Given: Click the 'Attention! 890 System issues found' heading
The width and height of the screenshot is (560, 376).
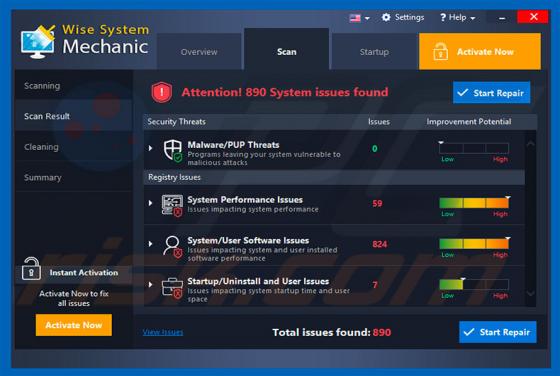Looking at the screenshot, I should click(285, 92).
